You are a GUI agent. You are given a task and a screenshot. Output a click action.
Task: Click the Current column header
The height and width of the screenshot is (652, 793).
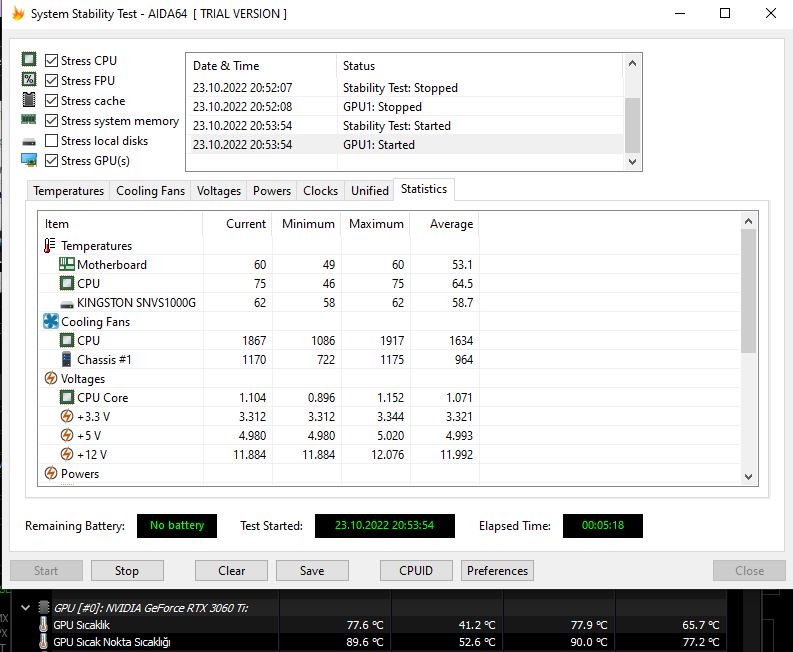tap(238, 224)
